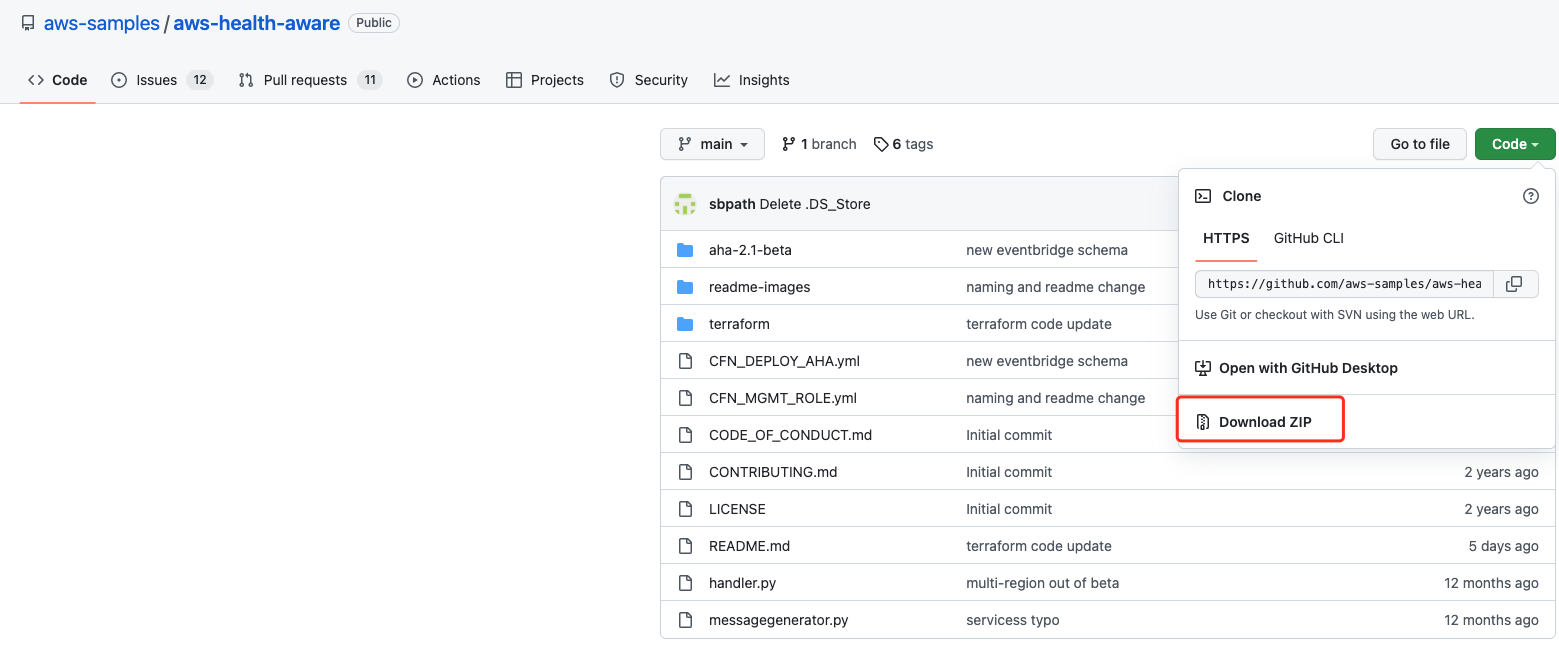Click the Clone terminal icon
The image size is (1559, 647).
tap(1203, 195)
